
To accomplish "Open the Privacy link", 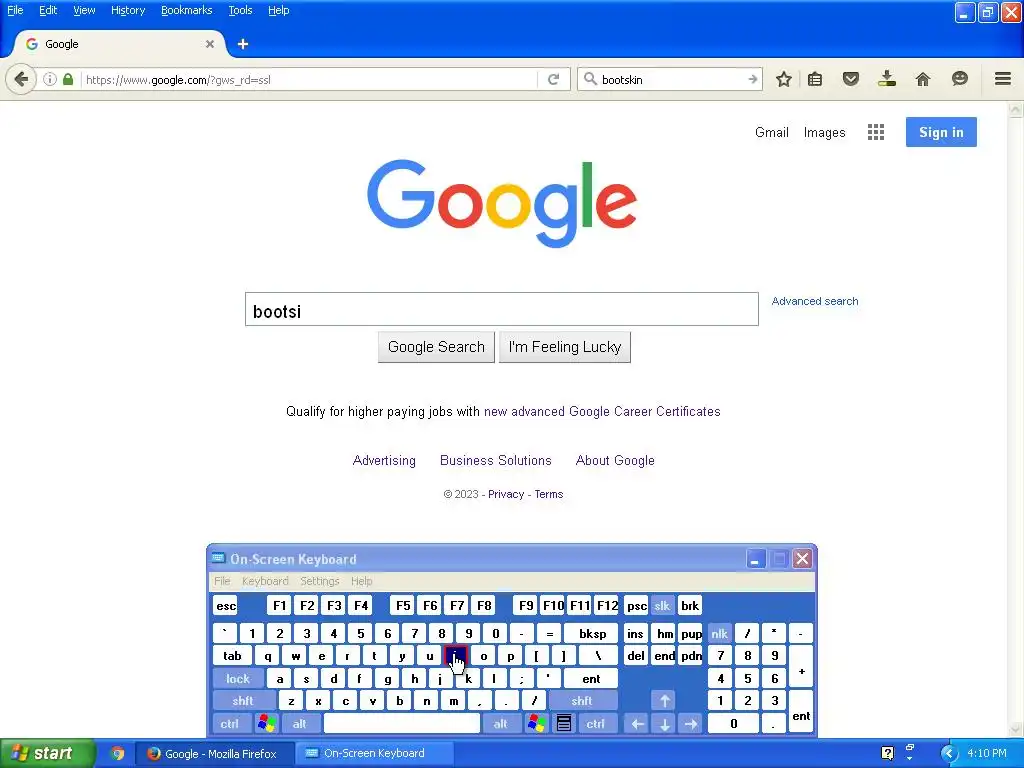I will pos(506,494).
